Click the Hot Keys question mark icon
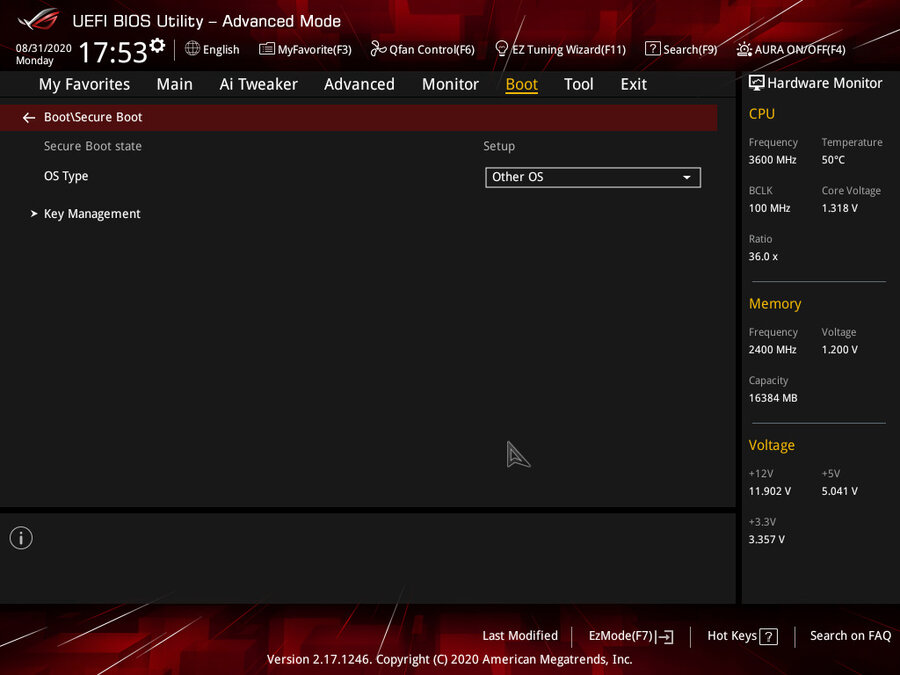The width and height of the screenshot is (900, 675). coord(769,637)
